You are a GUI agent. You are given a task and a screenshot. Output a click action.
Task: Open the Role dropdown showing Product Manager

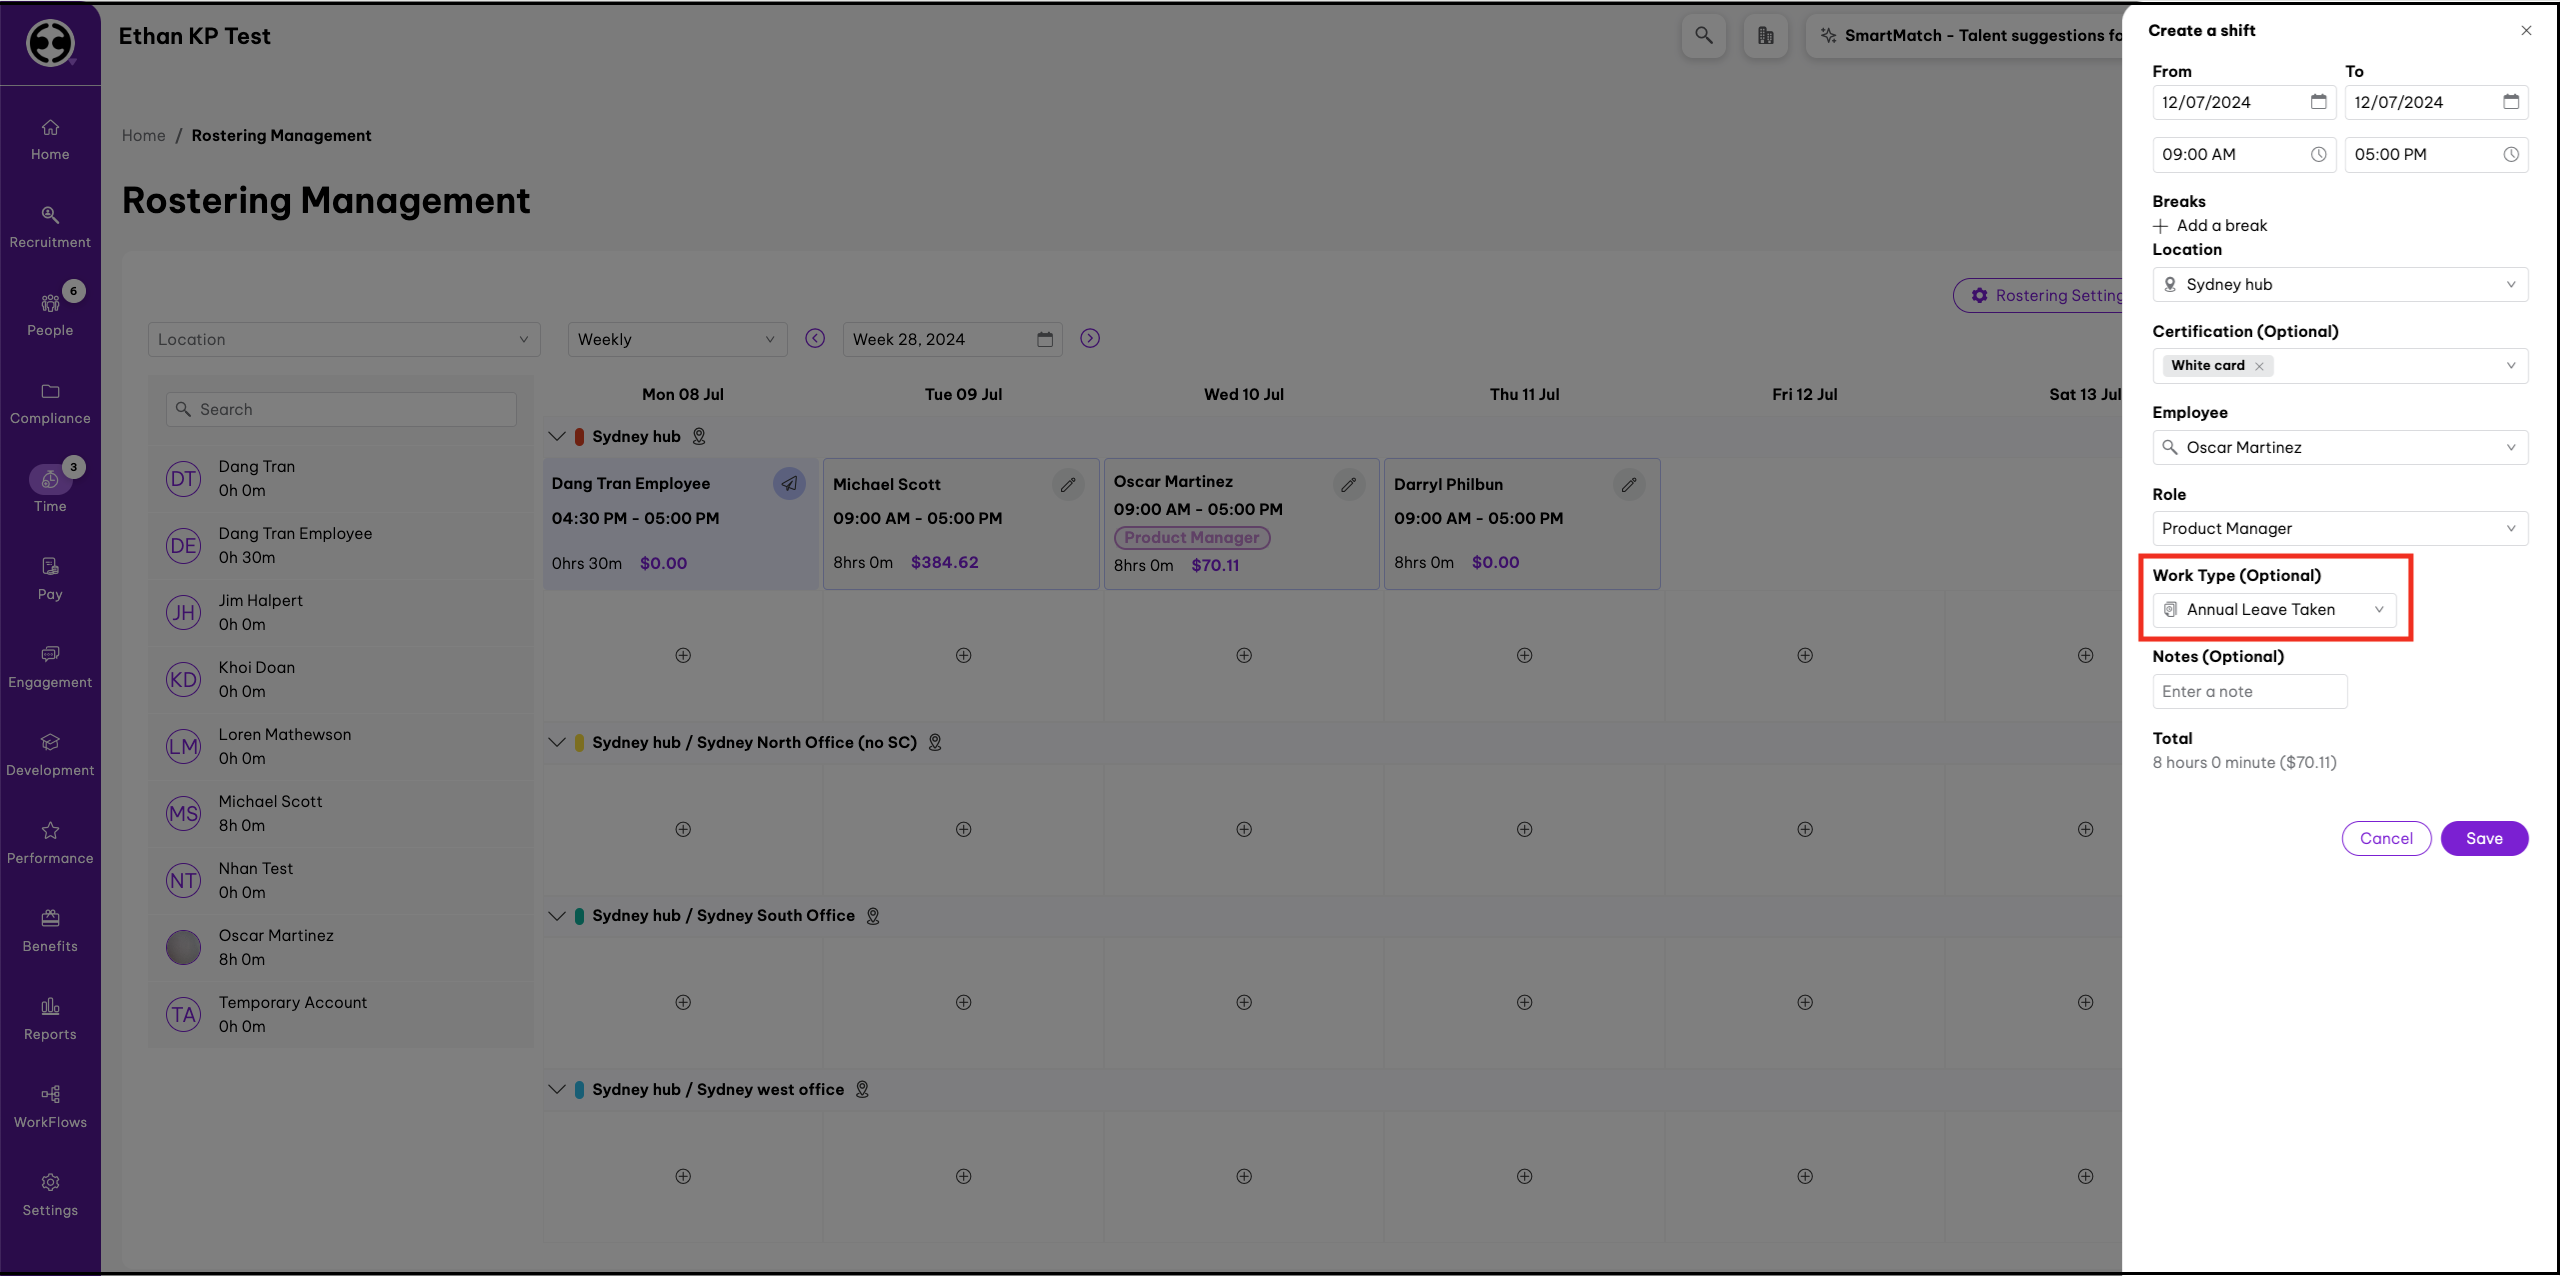(2339, 529)
